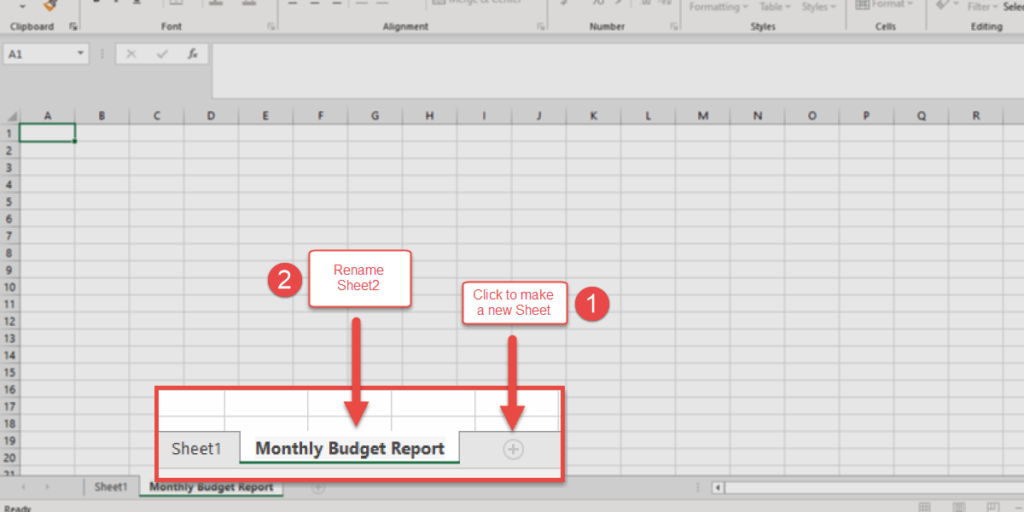Select column R header
Viewport: 1024px width, 512px height.
click(x=976, y=116)
